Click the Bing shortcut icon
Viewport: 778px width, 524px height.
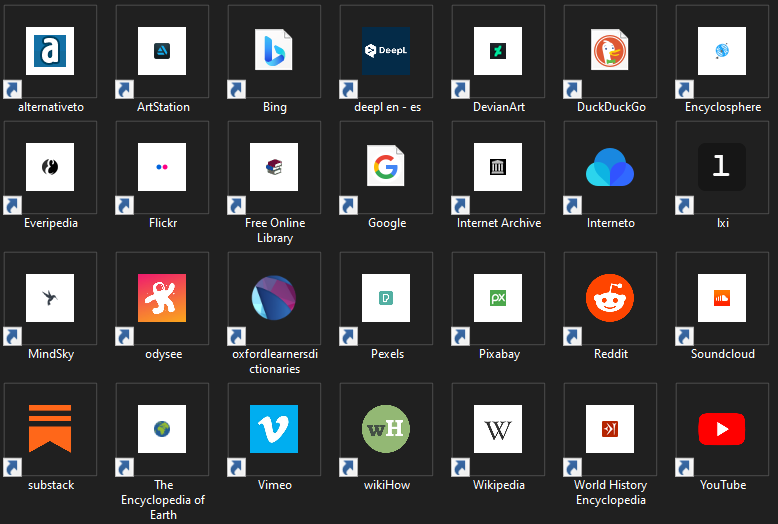click(x=274, y=50)
